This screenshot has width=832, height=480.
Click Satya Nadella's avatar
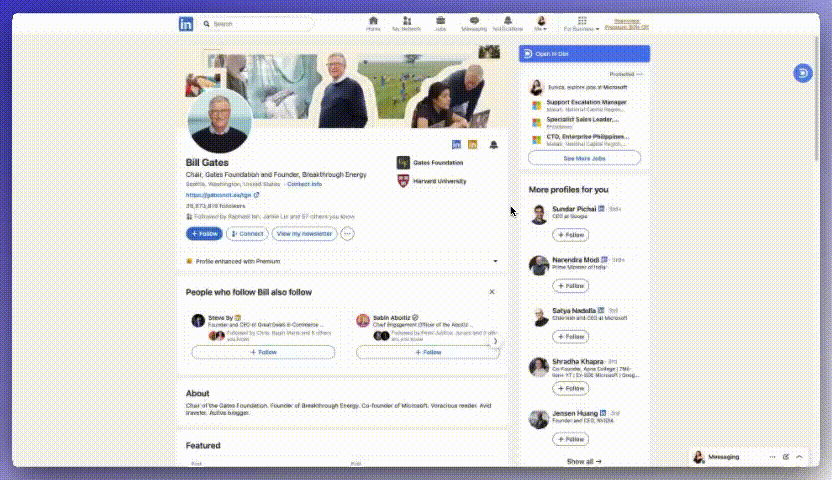[x=539, y=317]
